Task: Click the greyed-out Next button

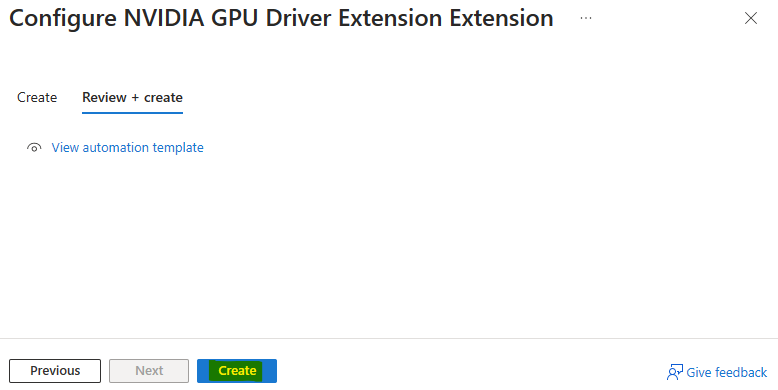Action: (x=149, y=371)
